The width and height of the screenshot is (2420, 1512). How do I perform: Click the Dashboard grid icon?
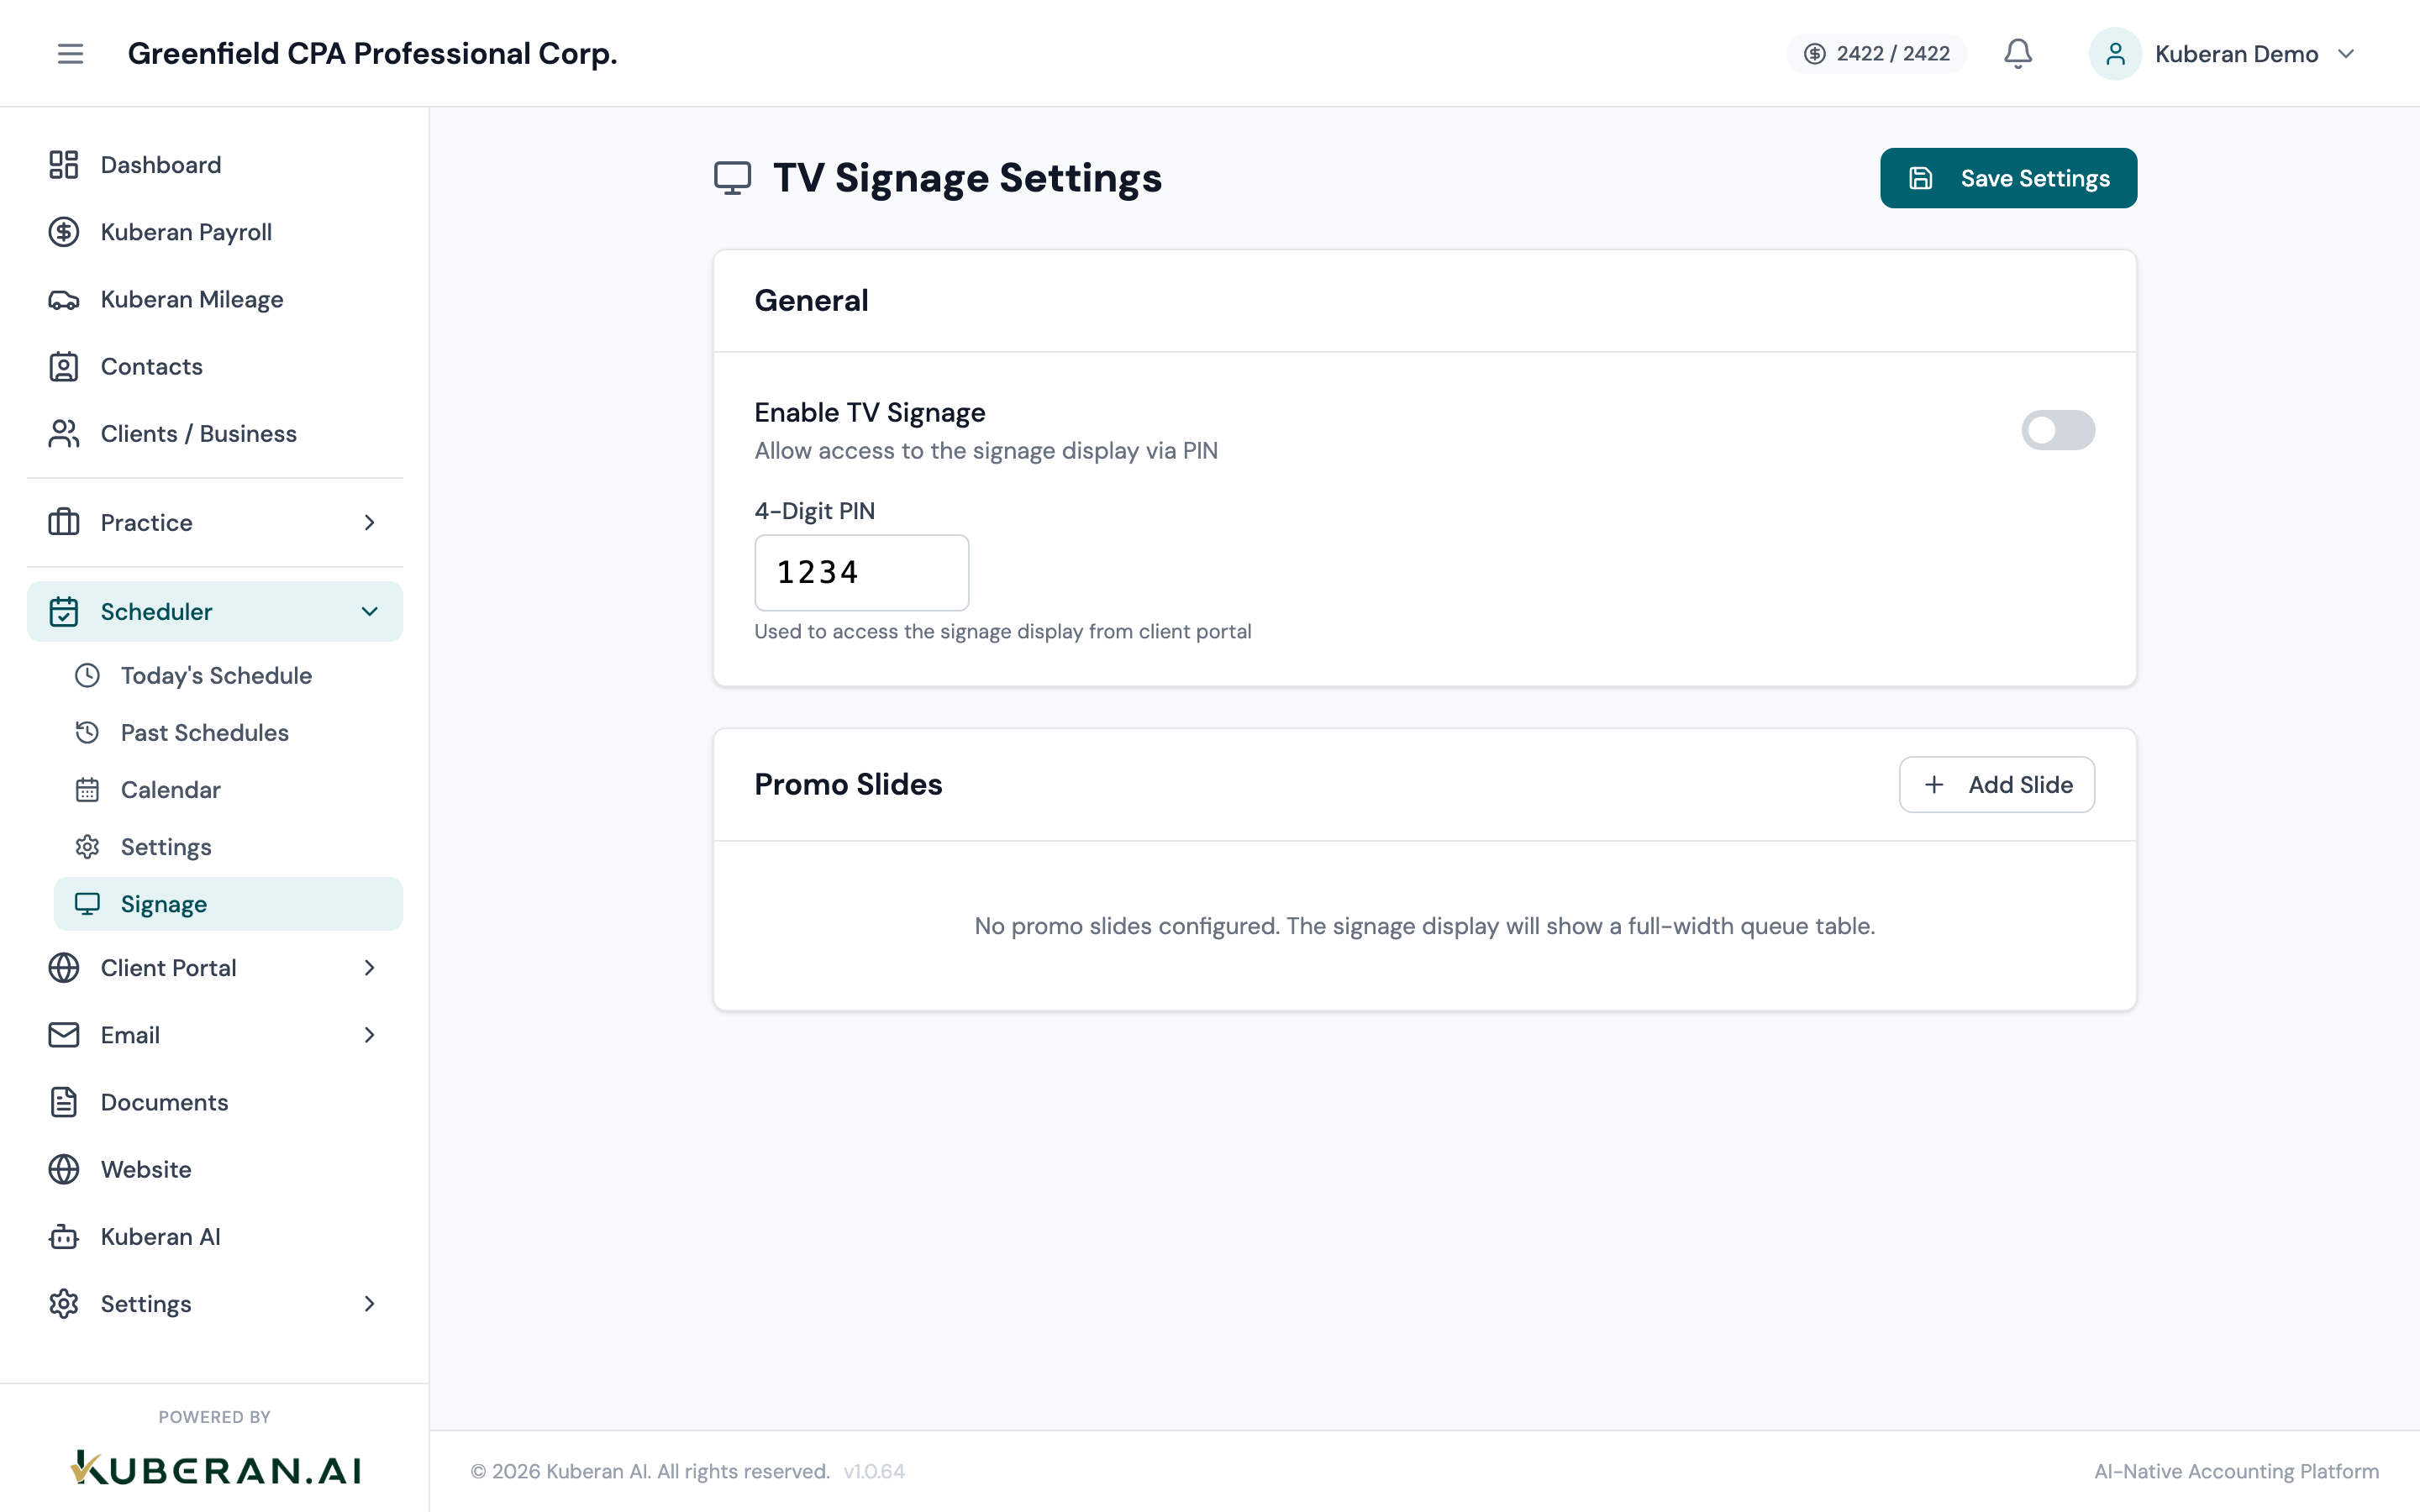point(64,165)
